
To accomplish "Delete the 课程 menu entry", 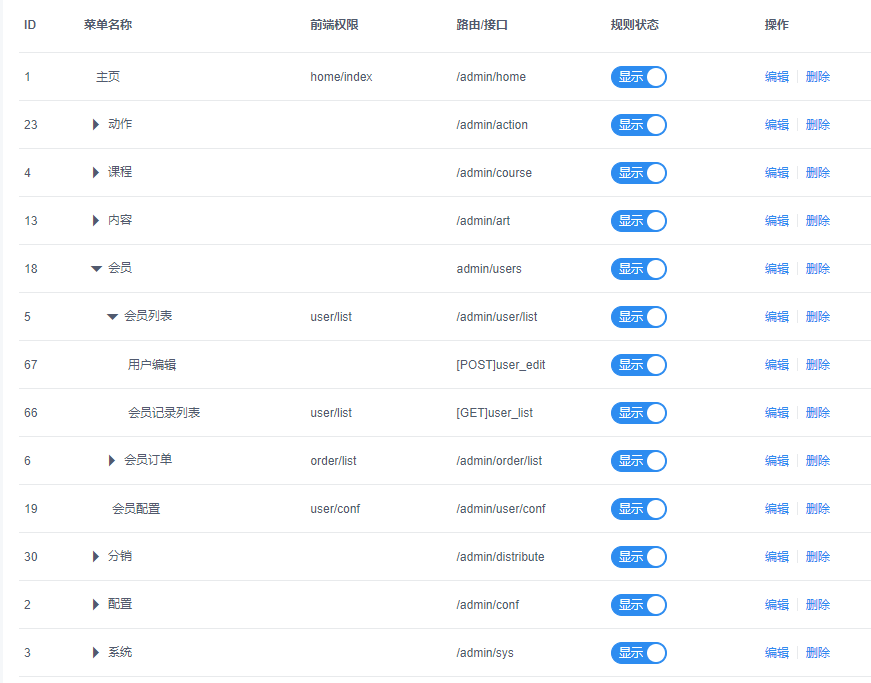I will coord(818,173).
